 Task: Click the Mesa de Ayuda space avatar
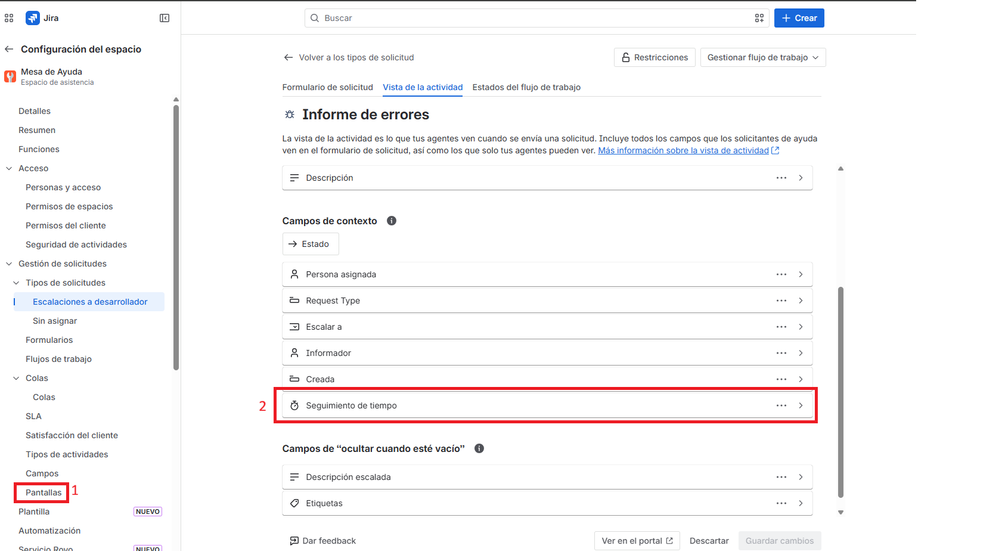(10, 76)
